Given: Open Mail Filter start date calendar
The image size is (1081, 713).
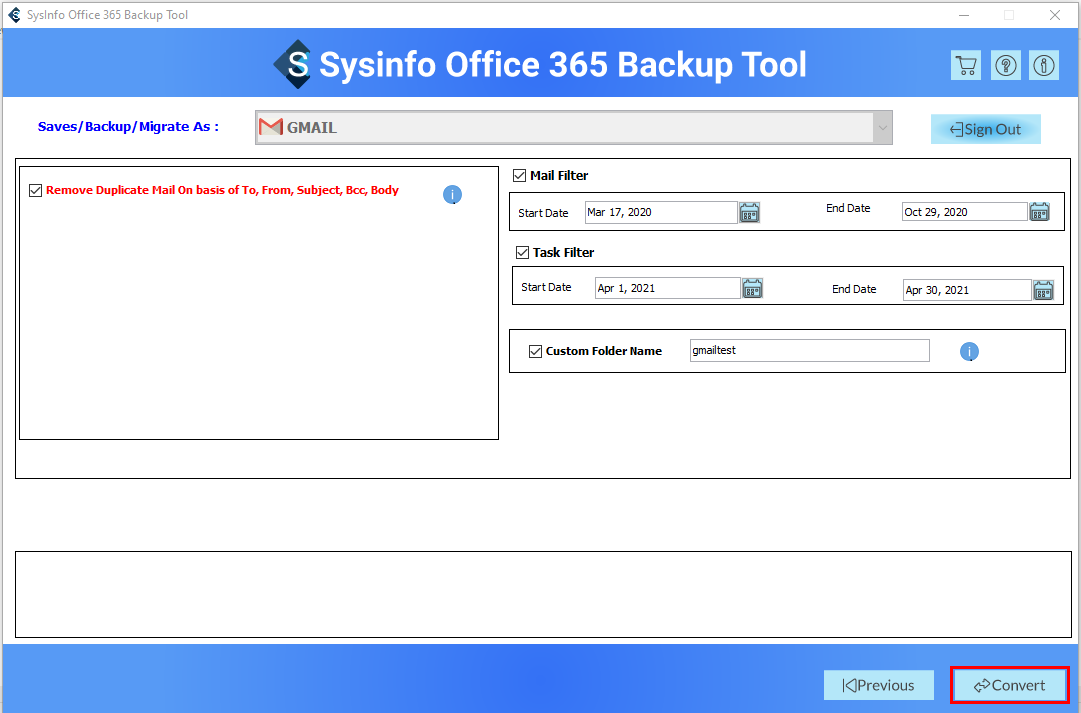Looking at the screenshot, I should (749, 212).
